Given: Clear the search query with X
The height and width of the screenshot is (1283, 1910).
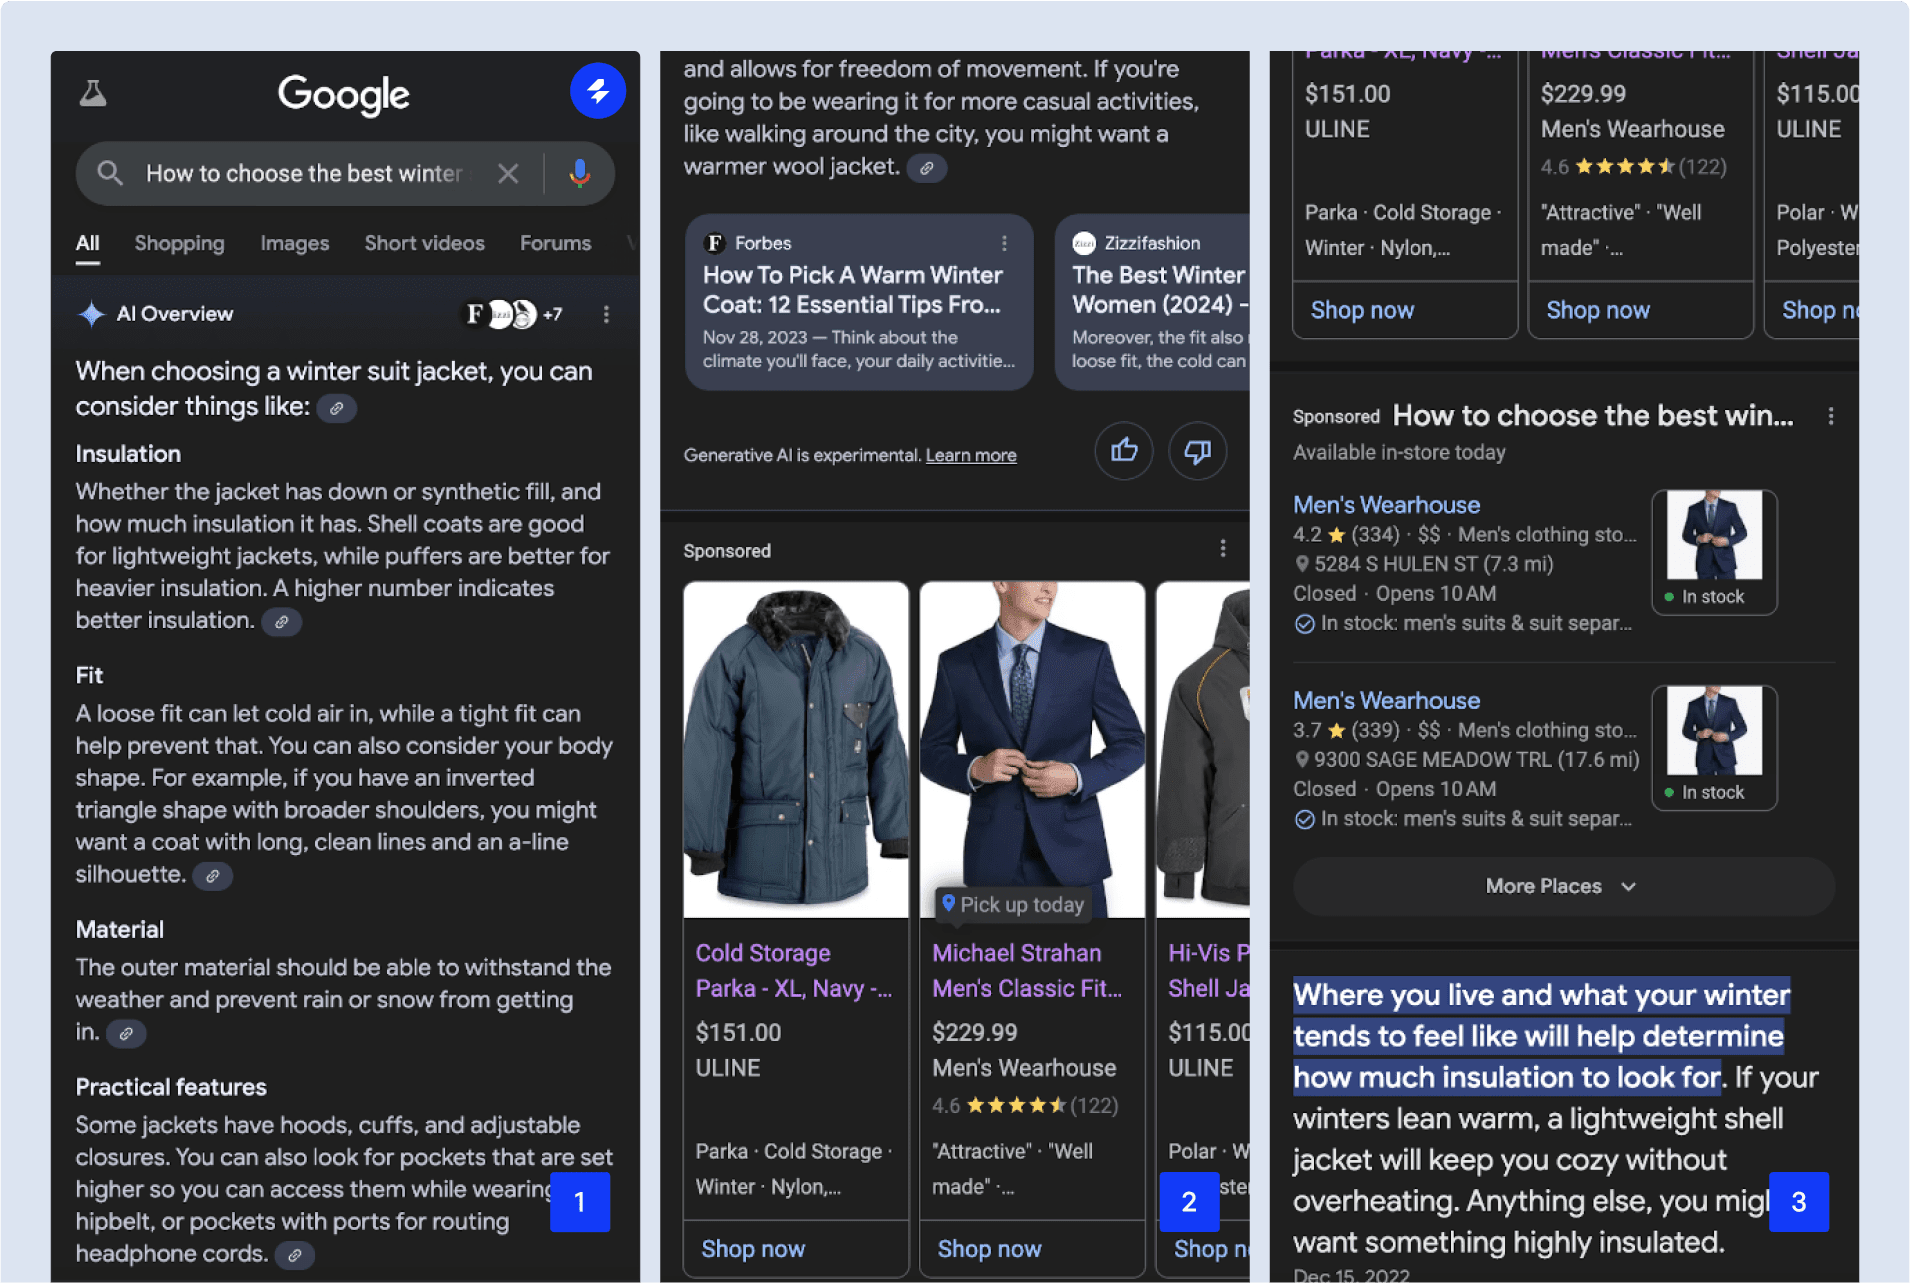Looking at the screenshot, I should tap(508, 174).
